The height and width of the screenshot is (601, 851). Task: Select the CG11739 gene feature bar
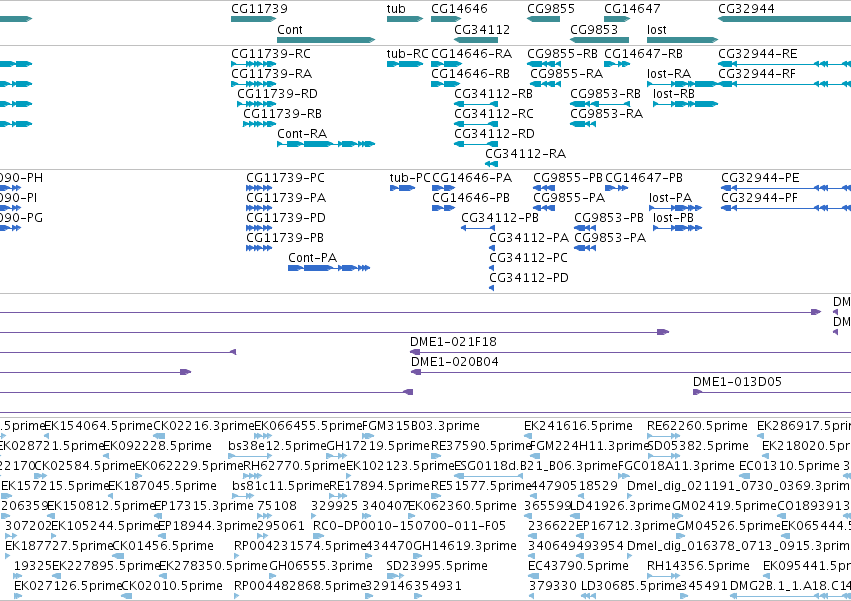253,19
